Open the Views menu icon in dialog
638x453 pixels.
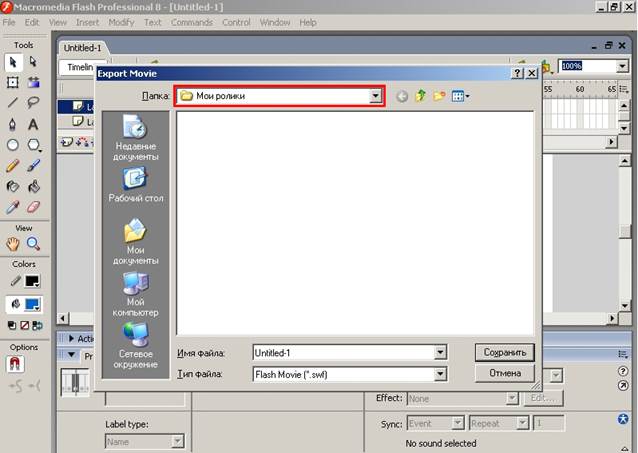pyautogui.click(x=461, y=96)
